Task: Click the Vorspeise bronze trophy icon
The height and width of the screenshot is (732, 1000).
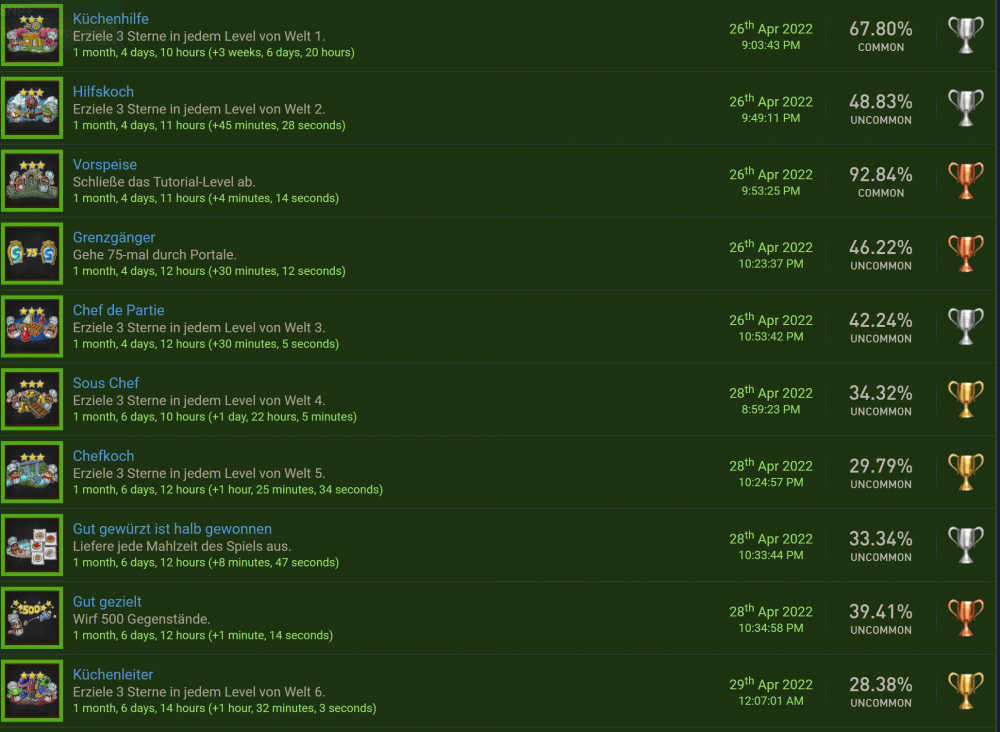Action: [x=965, y=181]
